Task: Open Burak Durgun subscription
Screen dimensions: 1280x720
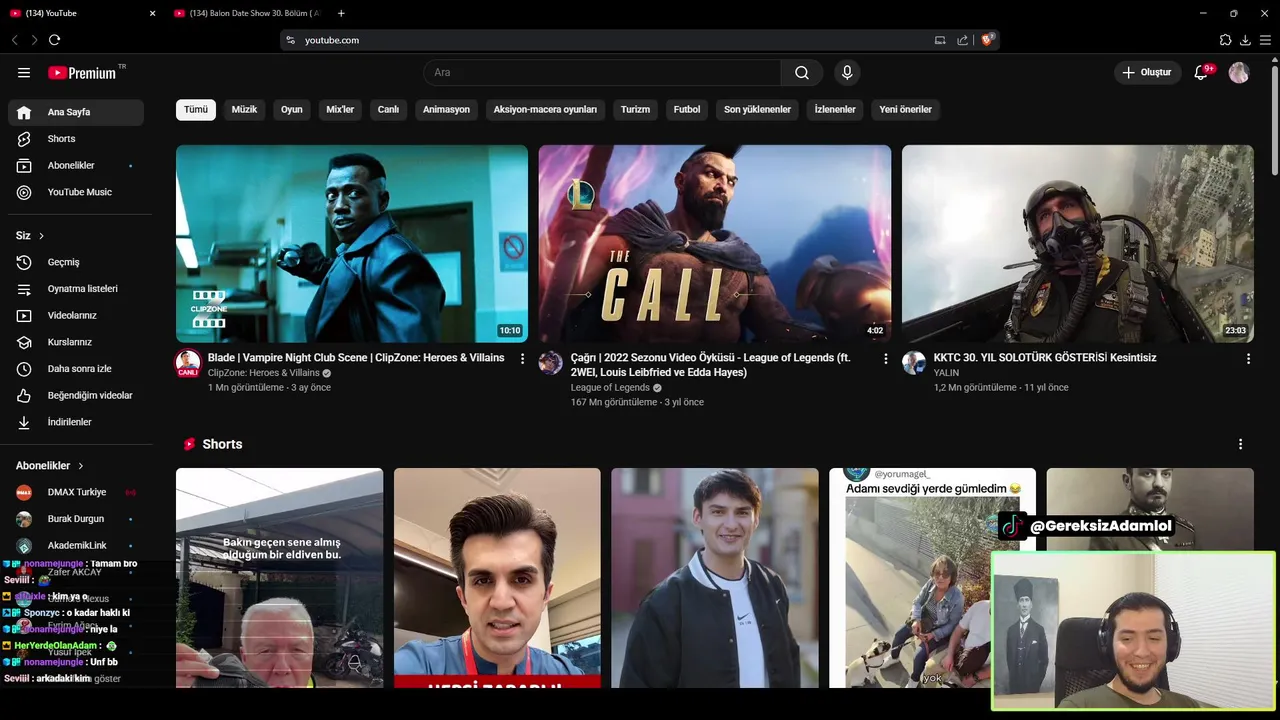Action: click(76, 519)
